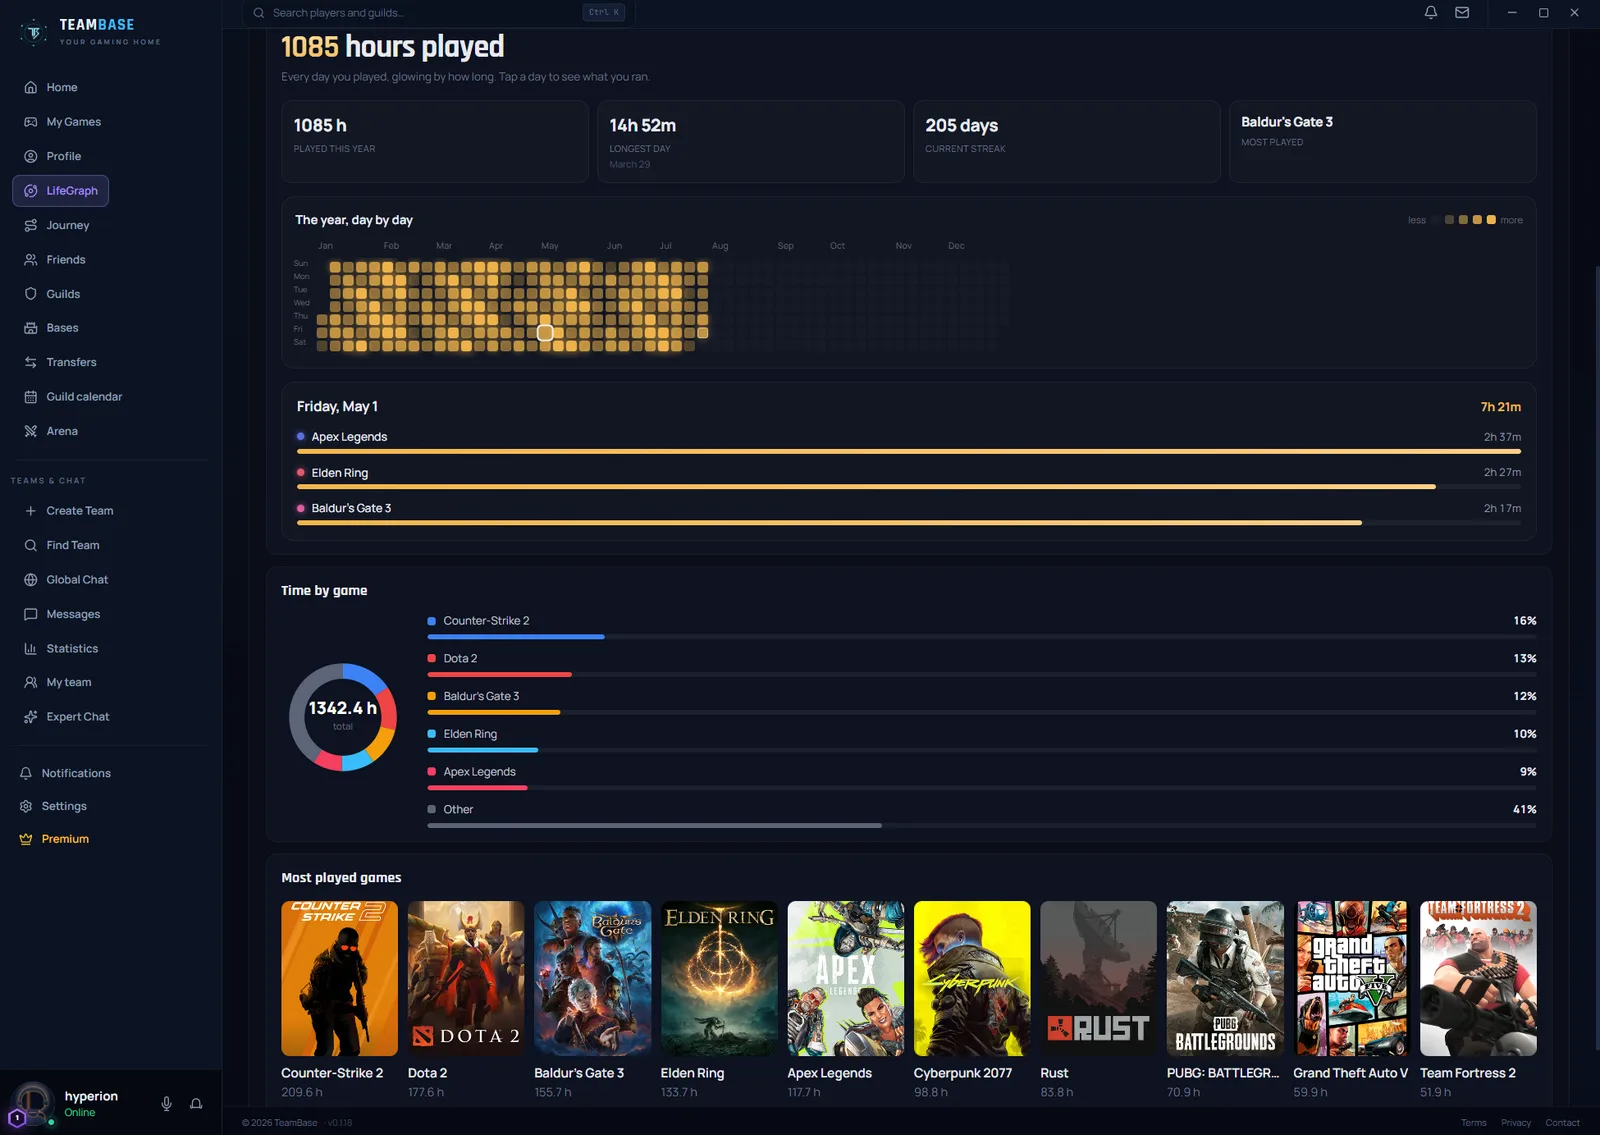This screenshot has width=1600, height=1135.
Task: Click the My team icon
Action: 31,683
